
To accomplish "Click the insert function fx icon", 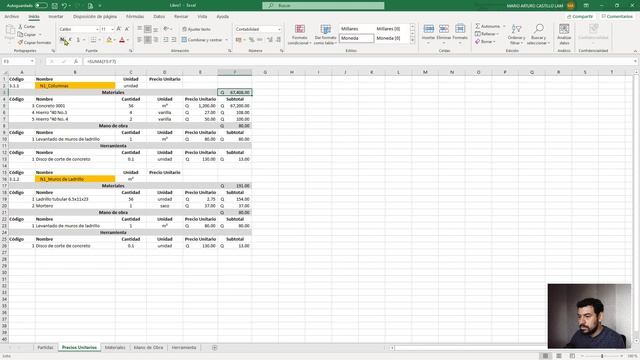I will tap(76, 61).
